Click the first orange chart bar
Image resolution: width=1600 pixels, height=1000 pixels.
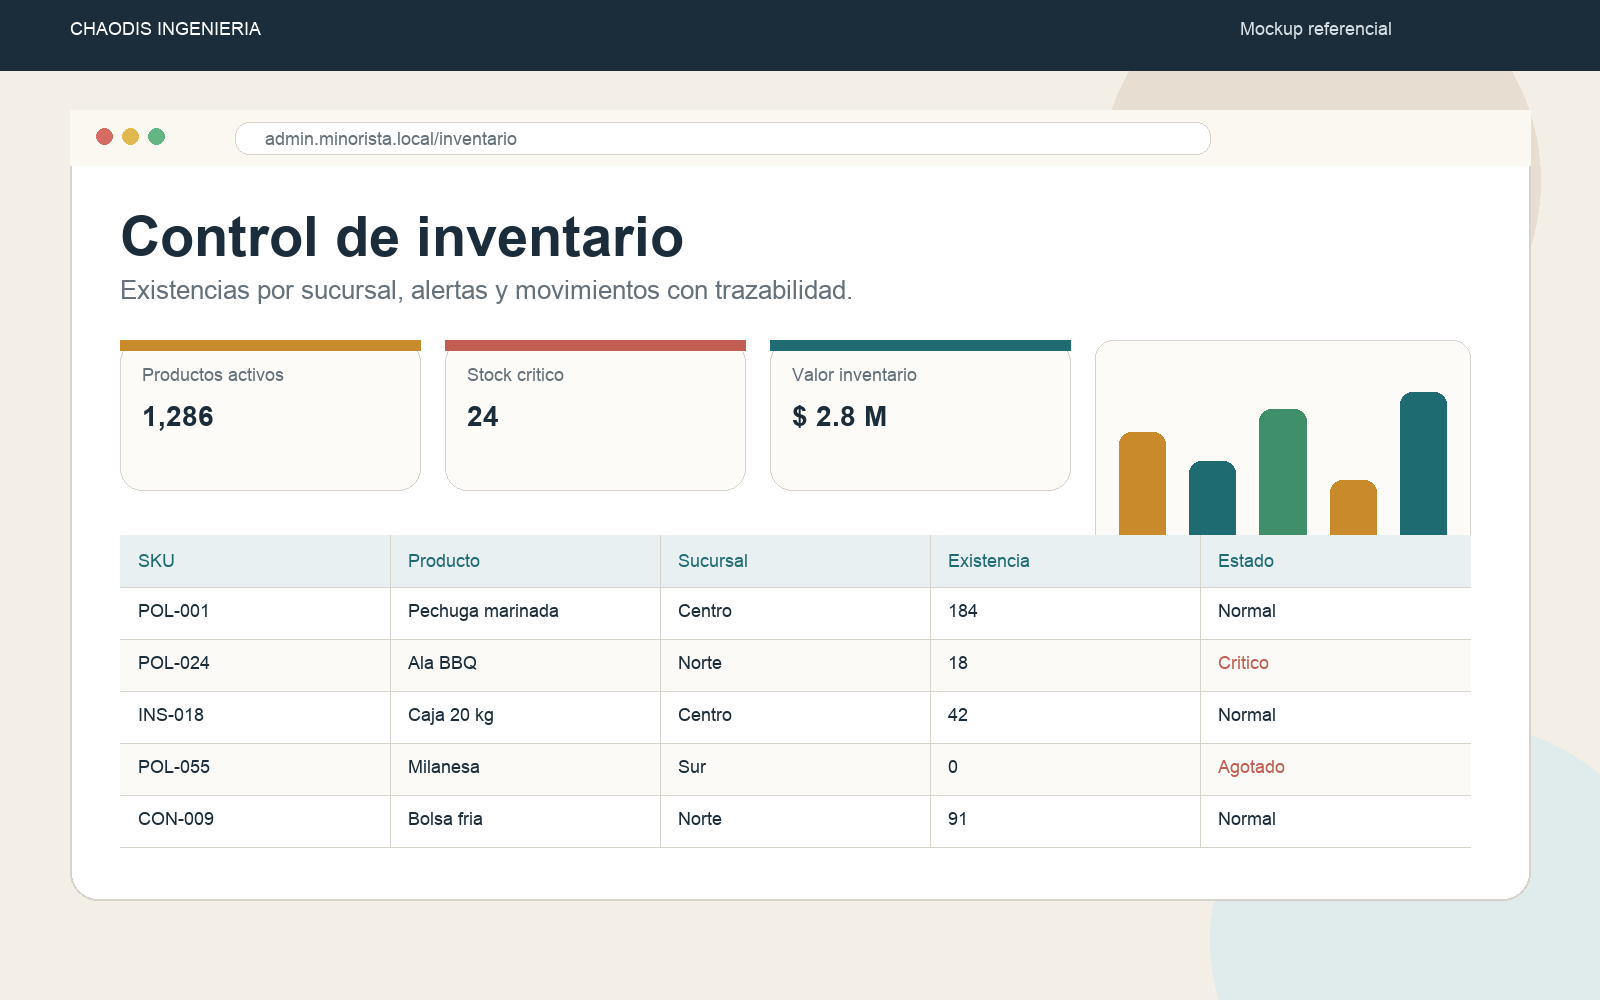click(1142, 483)
